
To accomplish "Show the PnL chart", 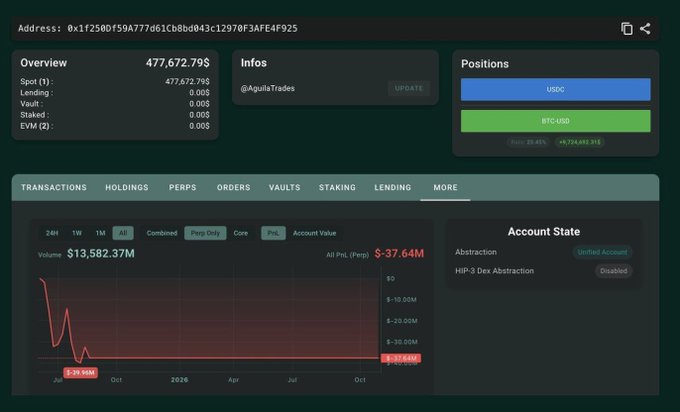I will click(x=273, y=233).
